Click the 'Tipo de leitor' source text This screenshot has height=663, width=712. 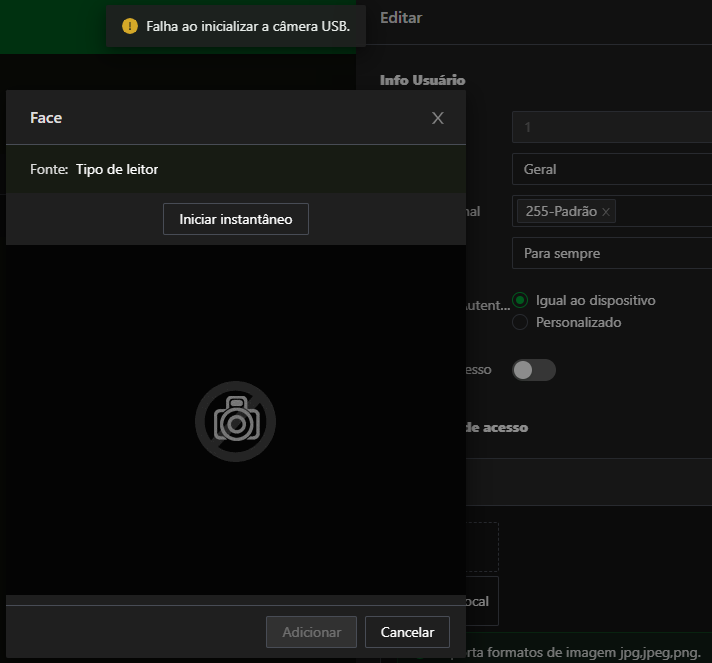[x=117, y=169]
